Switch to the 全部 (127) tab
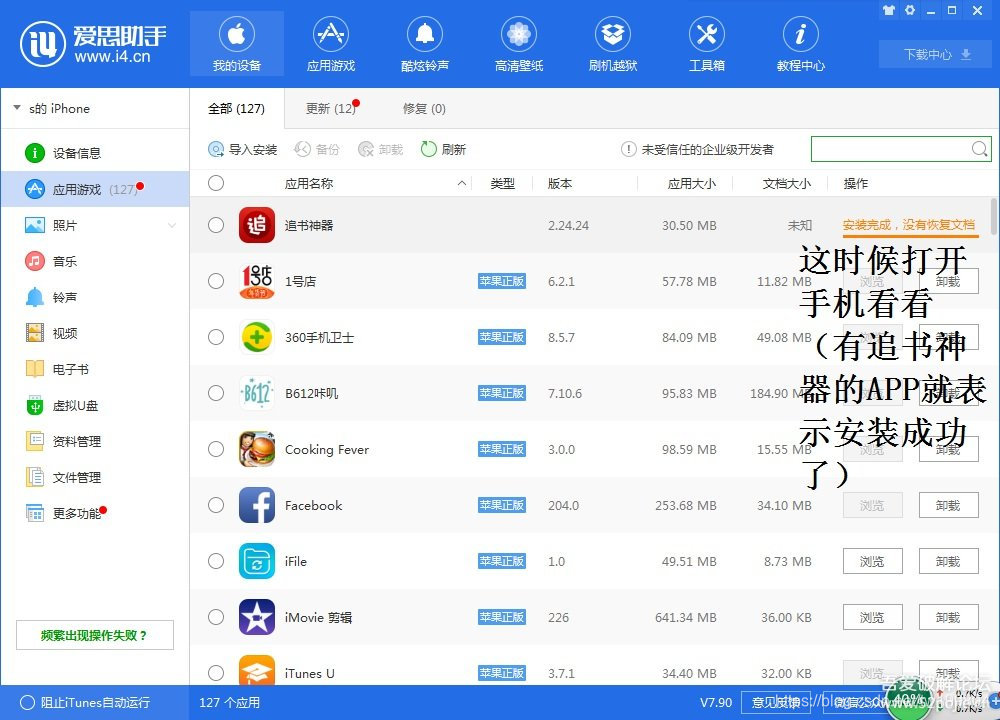Viewport: 1000px width, 720px height. (x=237, y=108)
